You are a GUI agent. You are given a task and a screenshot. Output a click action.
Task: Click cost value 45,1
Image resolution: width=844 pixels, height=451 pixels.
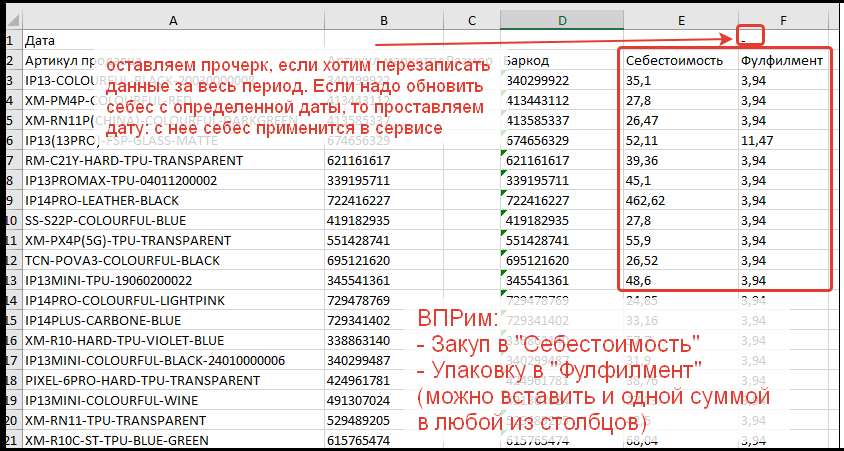point(681,180)
